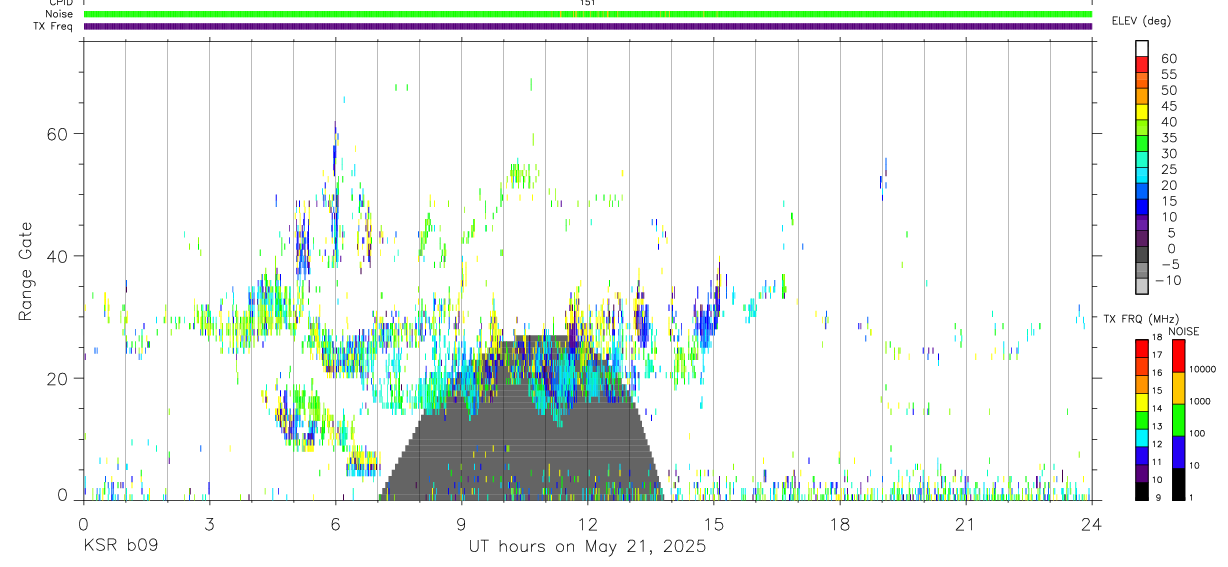Image resolution: width=1228 pixels, height=567 pixels.
Task: Pick the blue 11–12 MHz TX FRQ swatch
Action: (1142, 456)
